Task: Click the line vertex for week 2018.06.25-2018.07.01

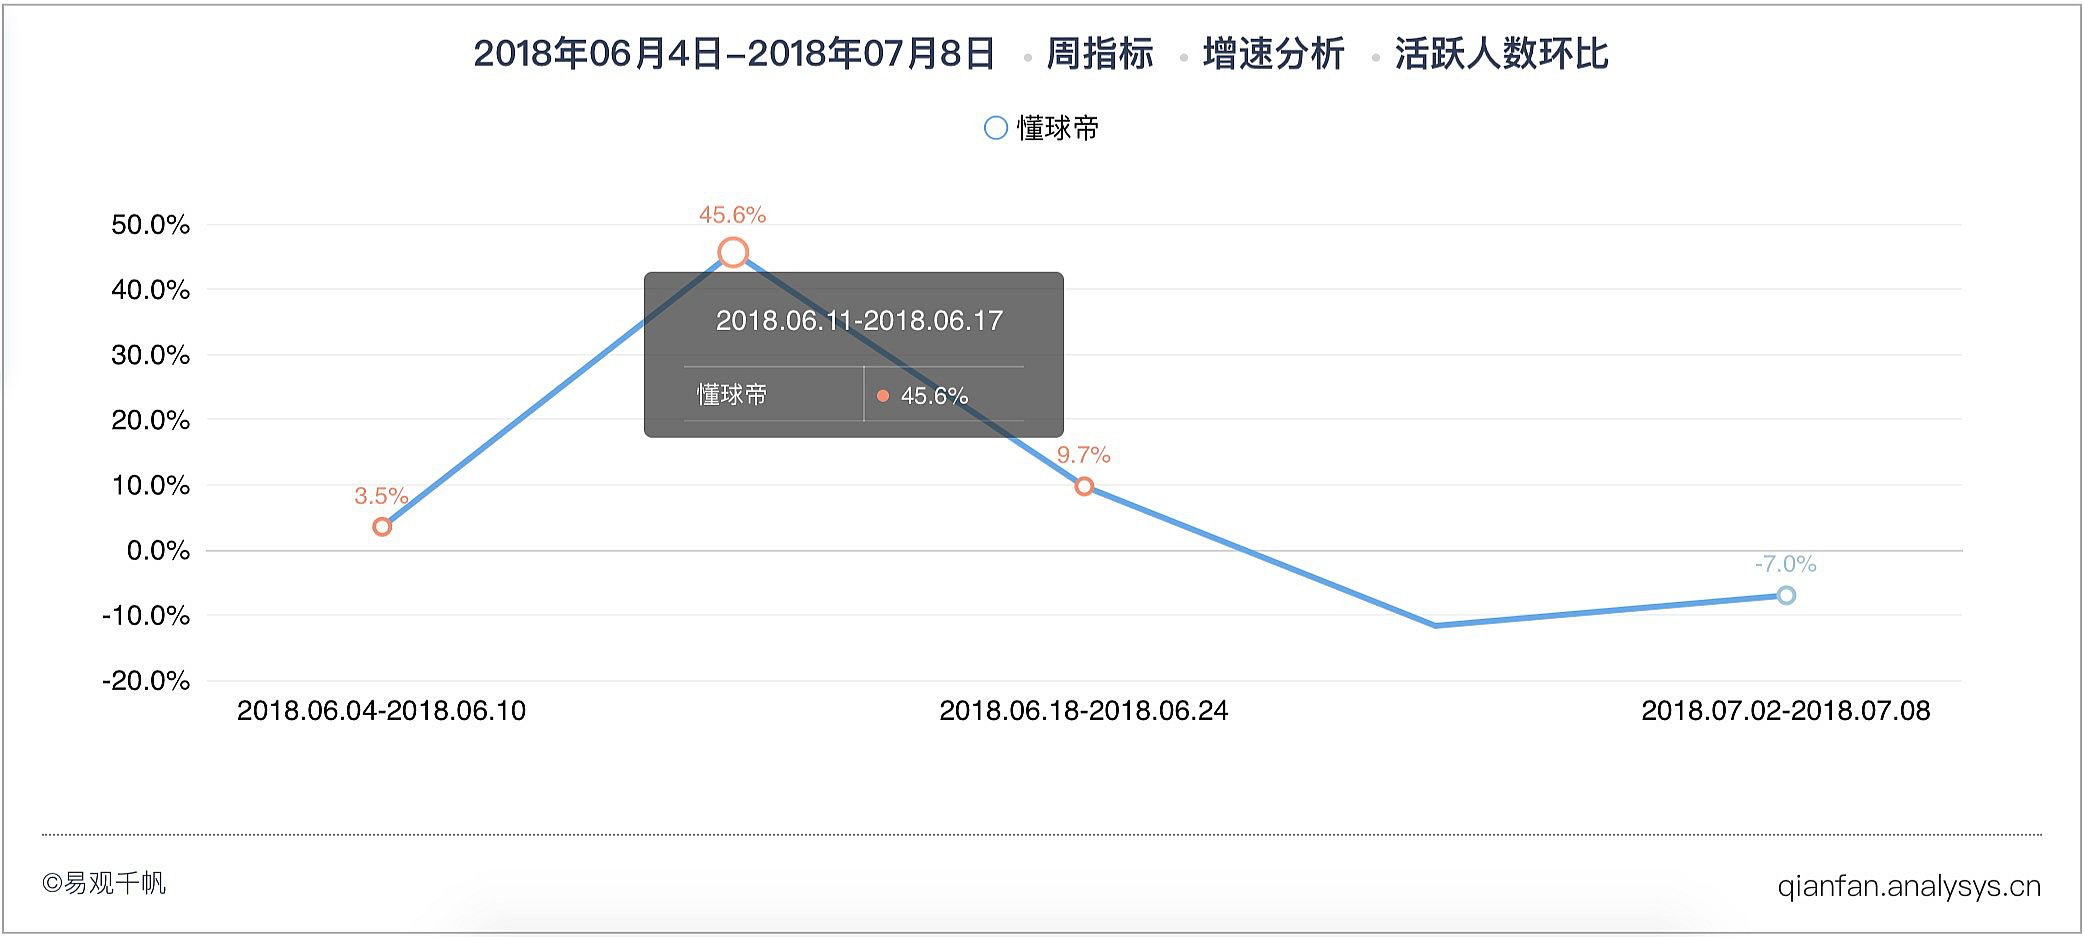Action: [1435, 626]
